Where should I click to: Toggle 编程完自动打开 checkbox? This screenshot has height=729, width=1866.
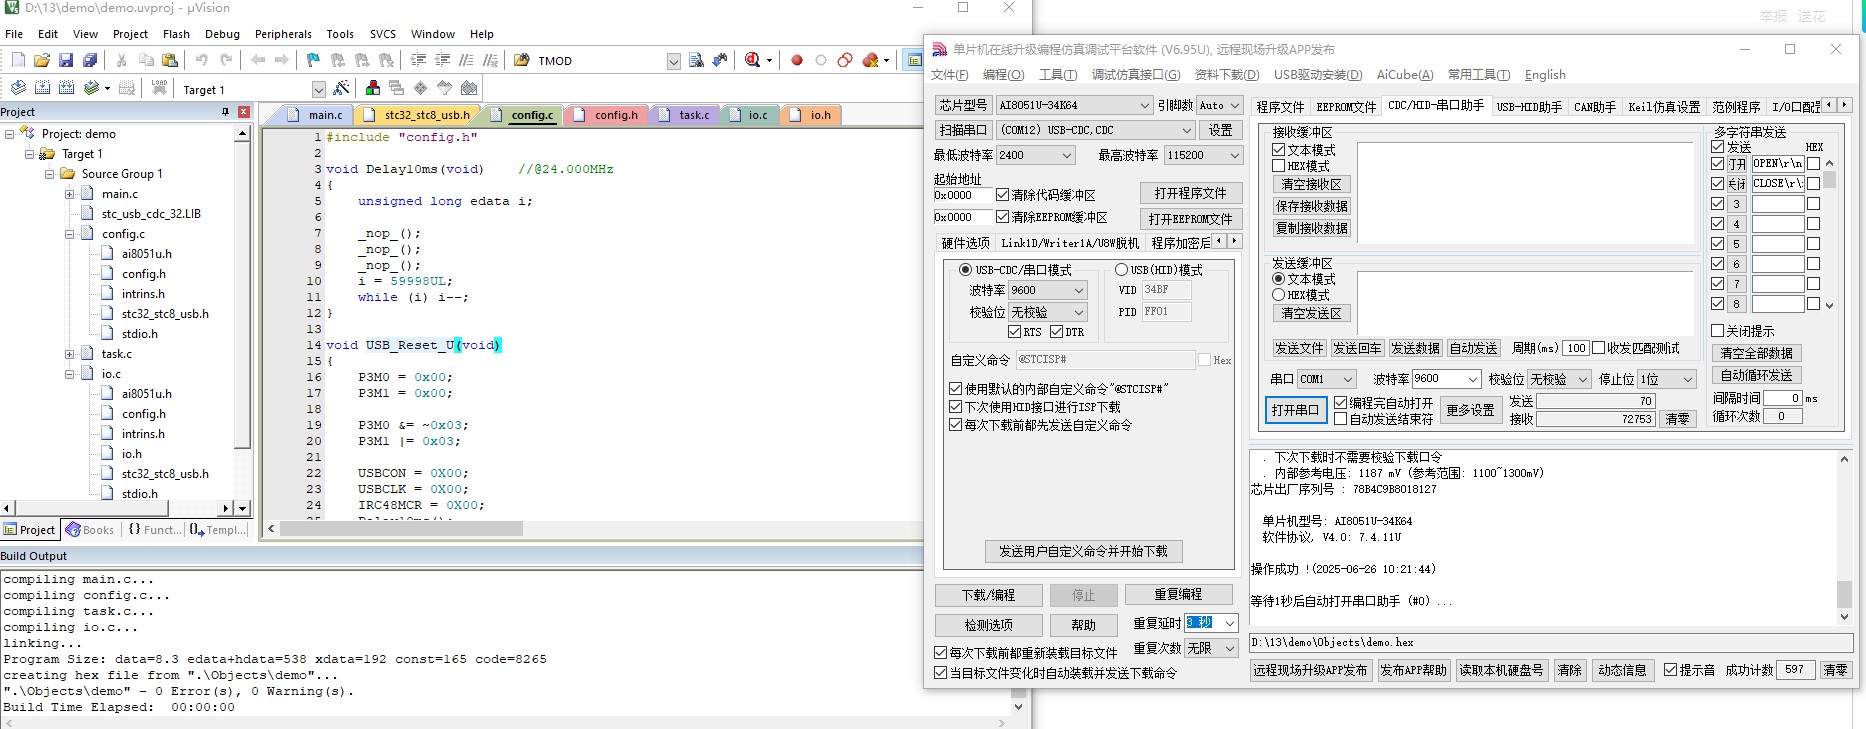tap(1340, 403)
